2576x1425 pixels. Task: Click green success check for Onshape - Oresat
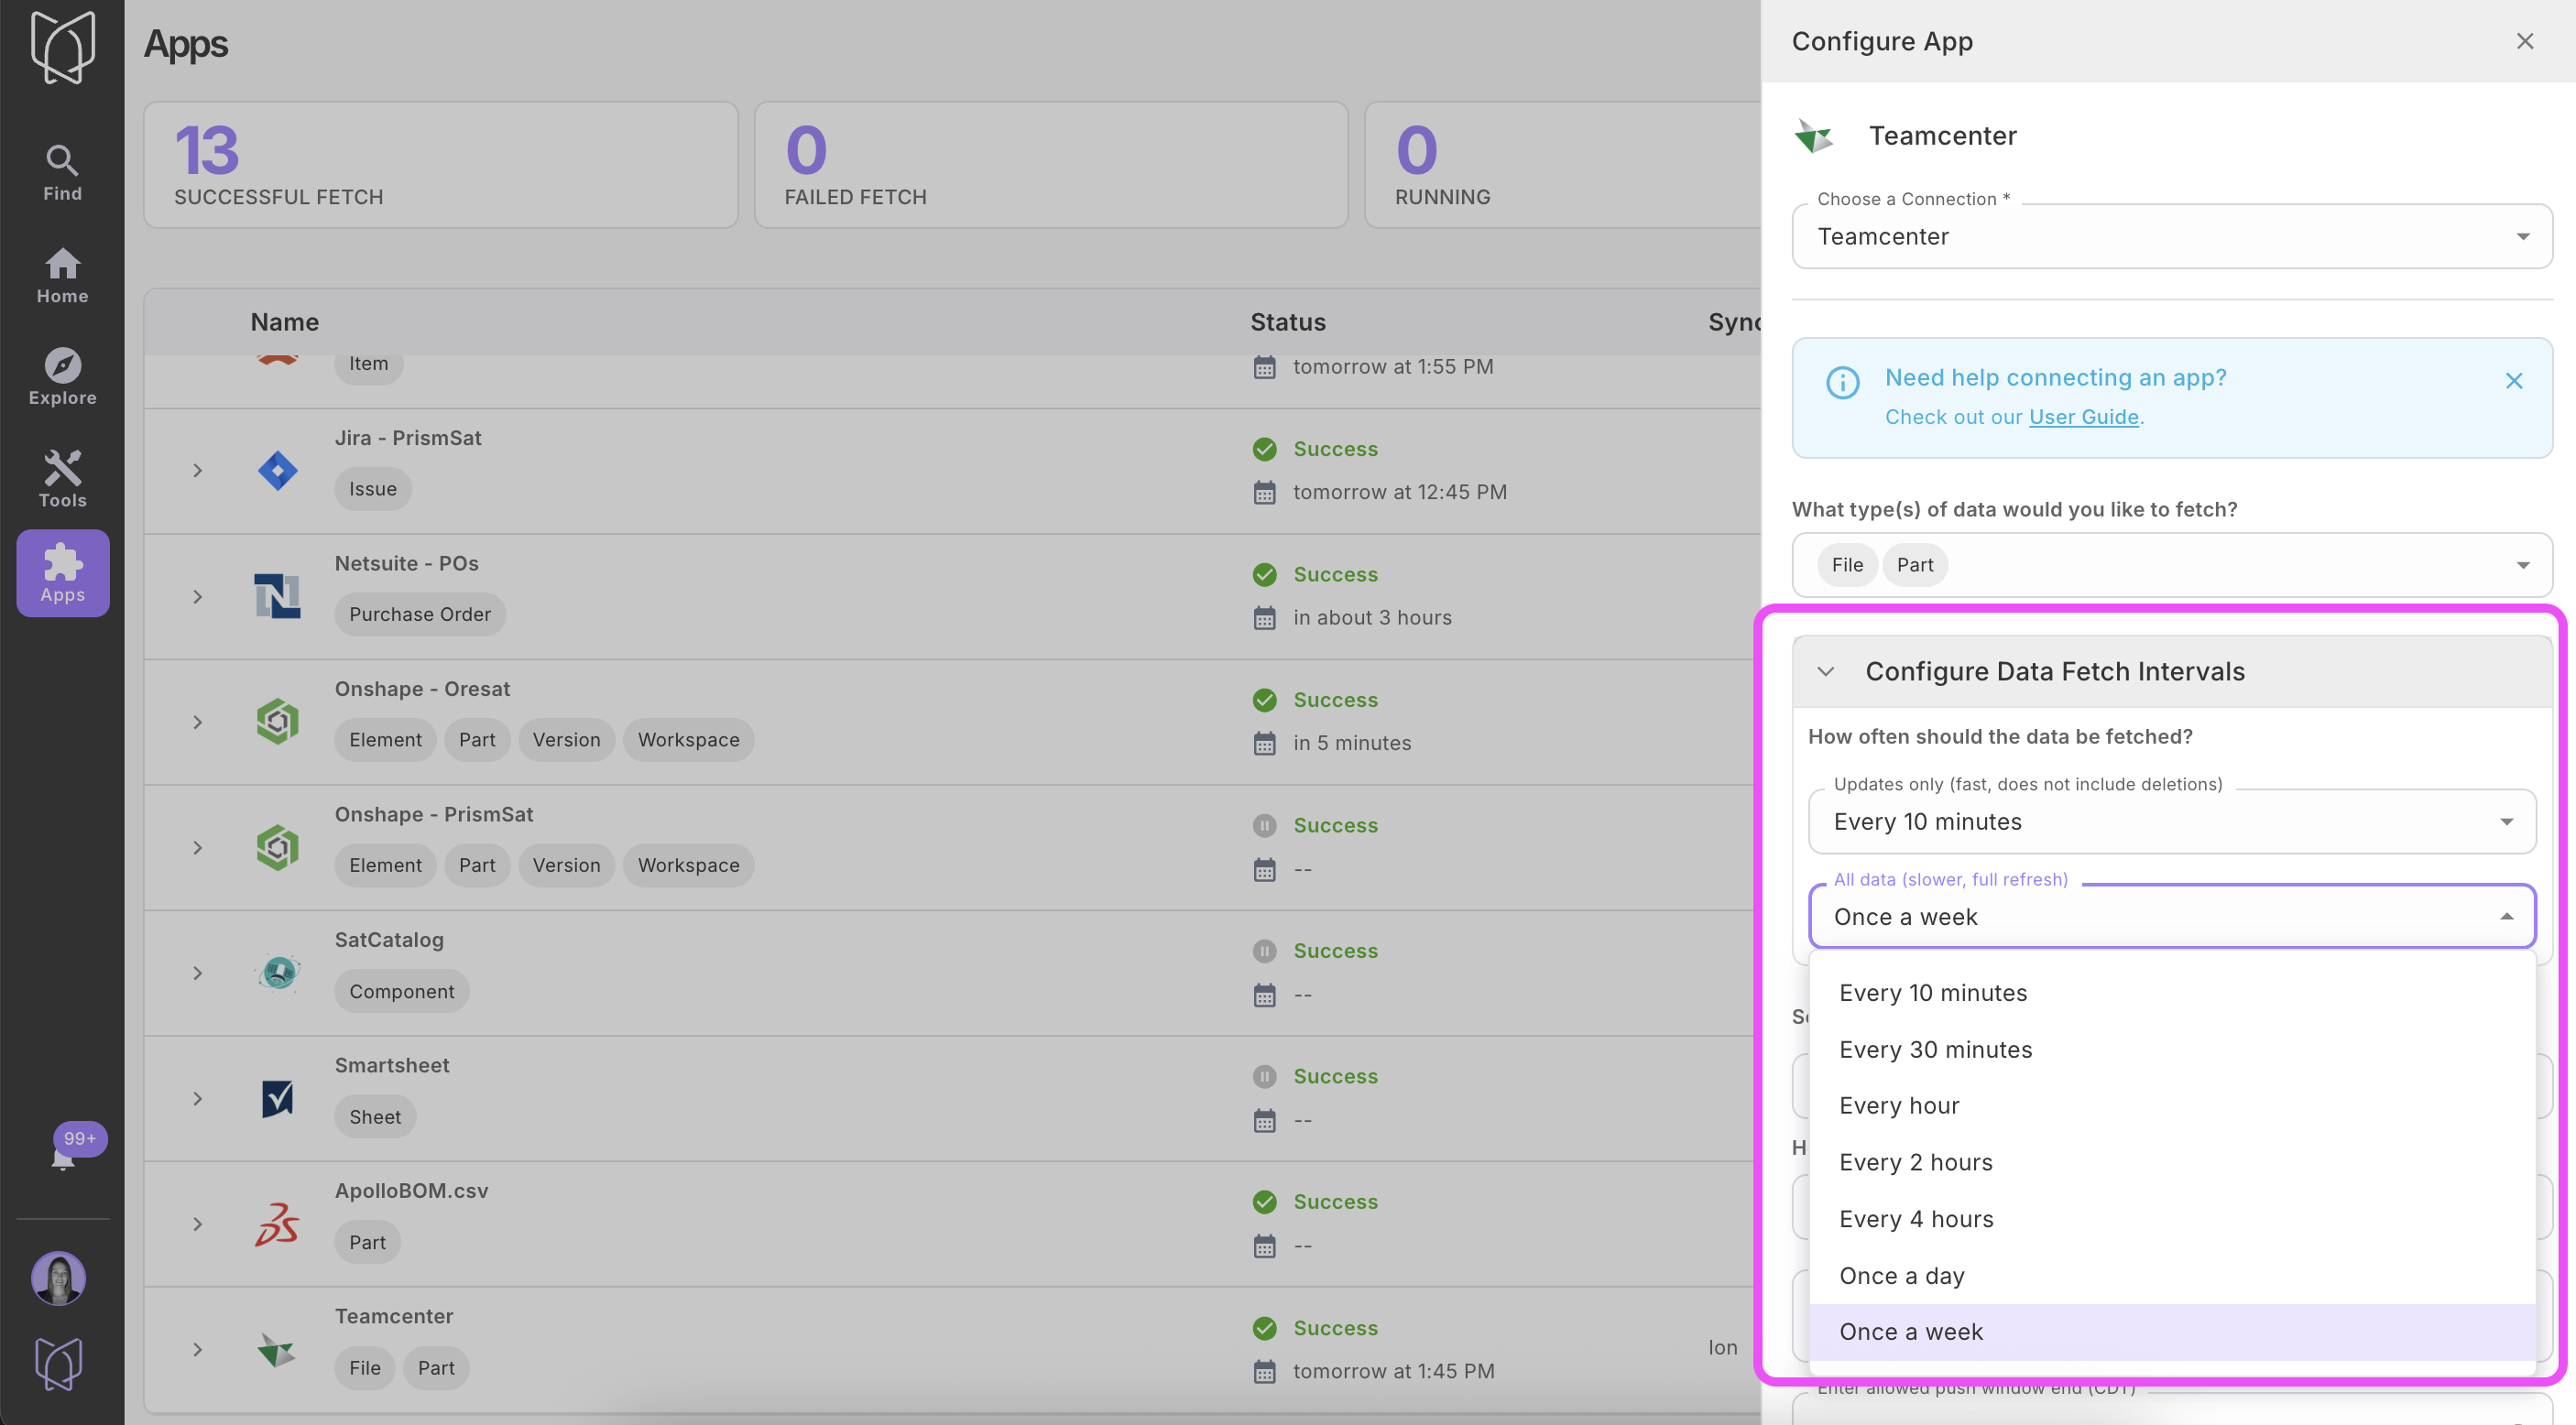click(x=1264, y=699)
